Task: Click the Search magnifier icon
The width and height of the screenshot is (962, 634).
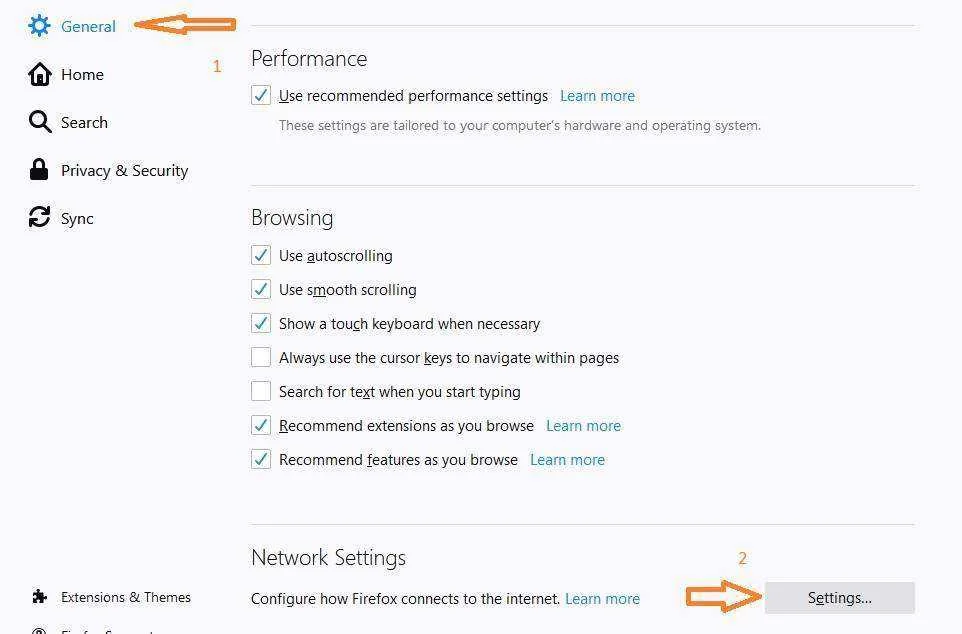Action: tap(40, 122)
